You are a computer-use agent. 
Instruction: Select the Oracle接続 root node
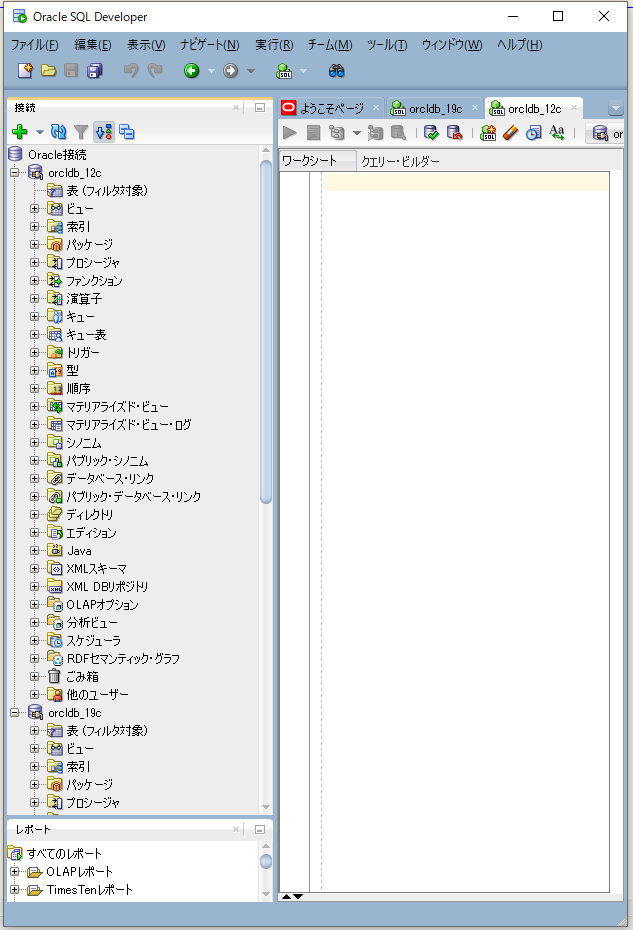pos(57,155)
